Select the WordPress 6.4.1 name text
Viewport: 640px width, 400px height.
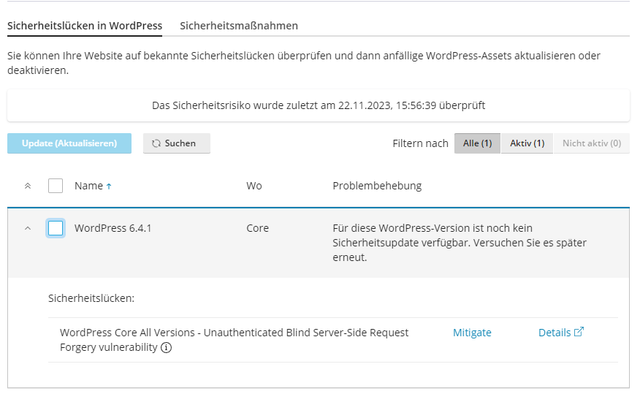click(113, 228)
